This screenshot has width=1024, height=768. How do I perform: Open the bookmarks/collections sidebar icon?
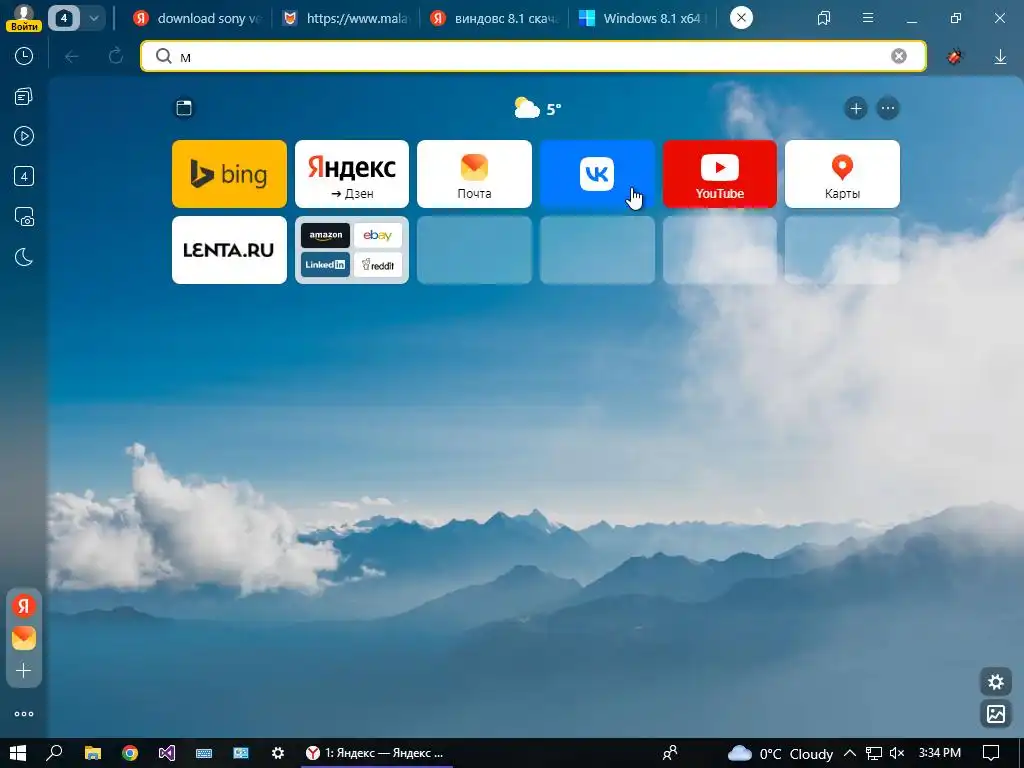24,97
